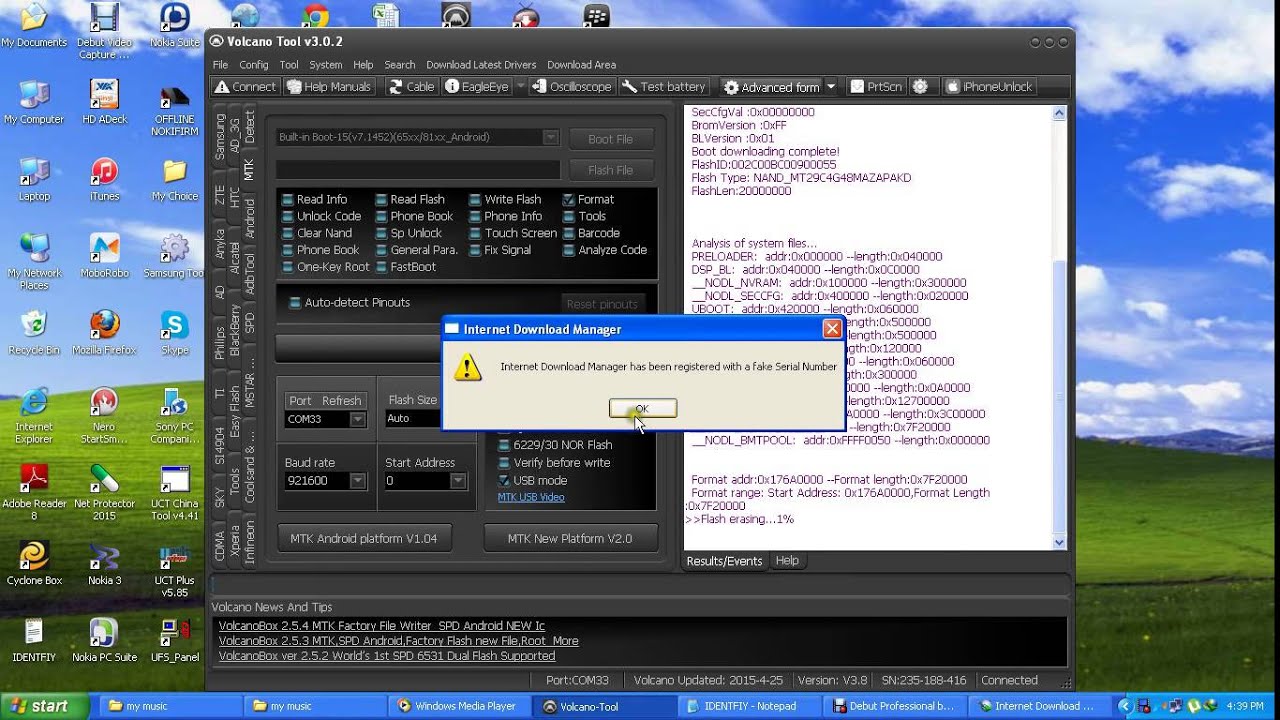Click MTK Android platform V1.04 button
Viewport: 1280px width, 720px height.
(364, 538)
